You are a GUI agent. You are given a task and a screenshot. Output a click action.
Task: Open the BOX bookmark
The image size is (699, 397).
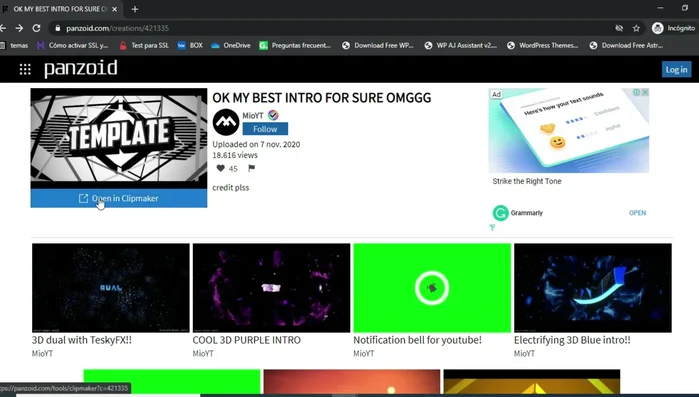point(190,45)
